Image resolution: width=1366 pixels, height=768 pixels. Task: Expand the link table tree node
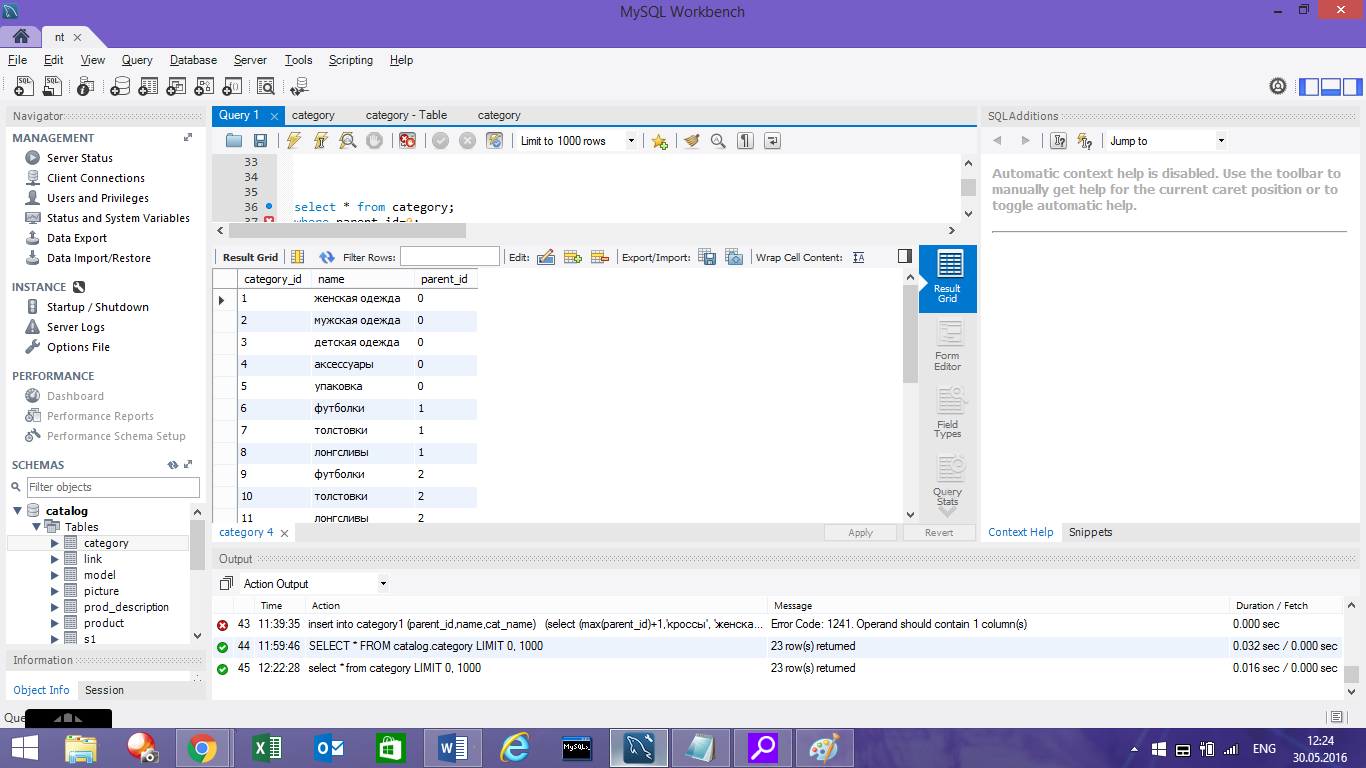(x=55, y=559)
